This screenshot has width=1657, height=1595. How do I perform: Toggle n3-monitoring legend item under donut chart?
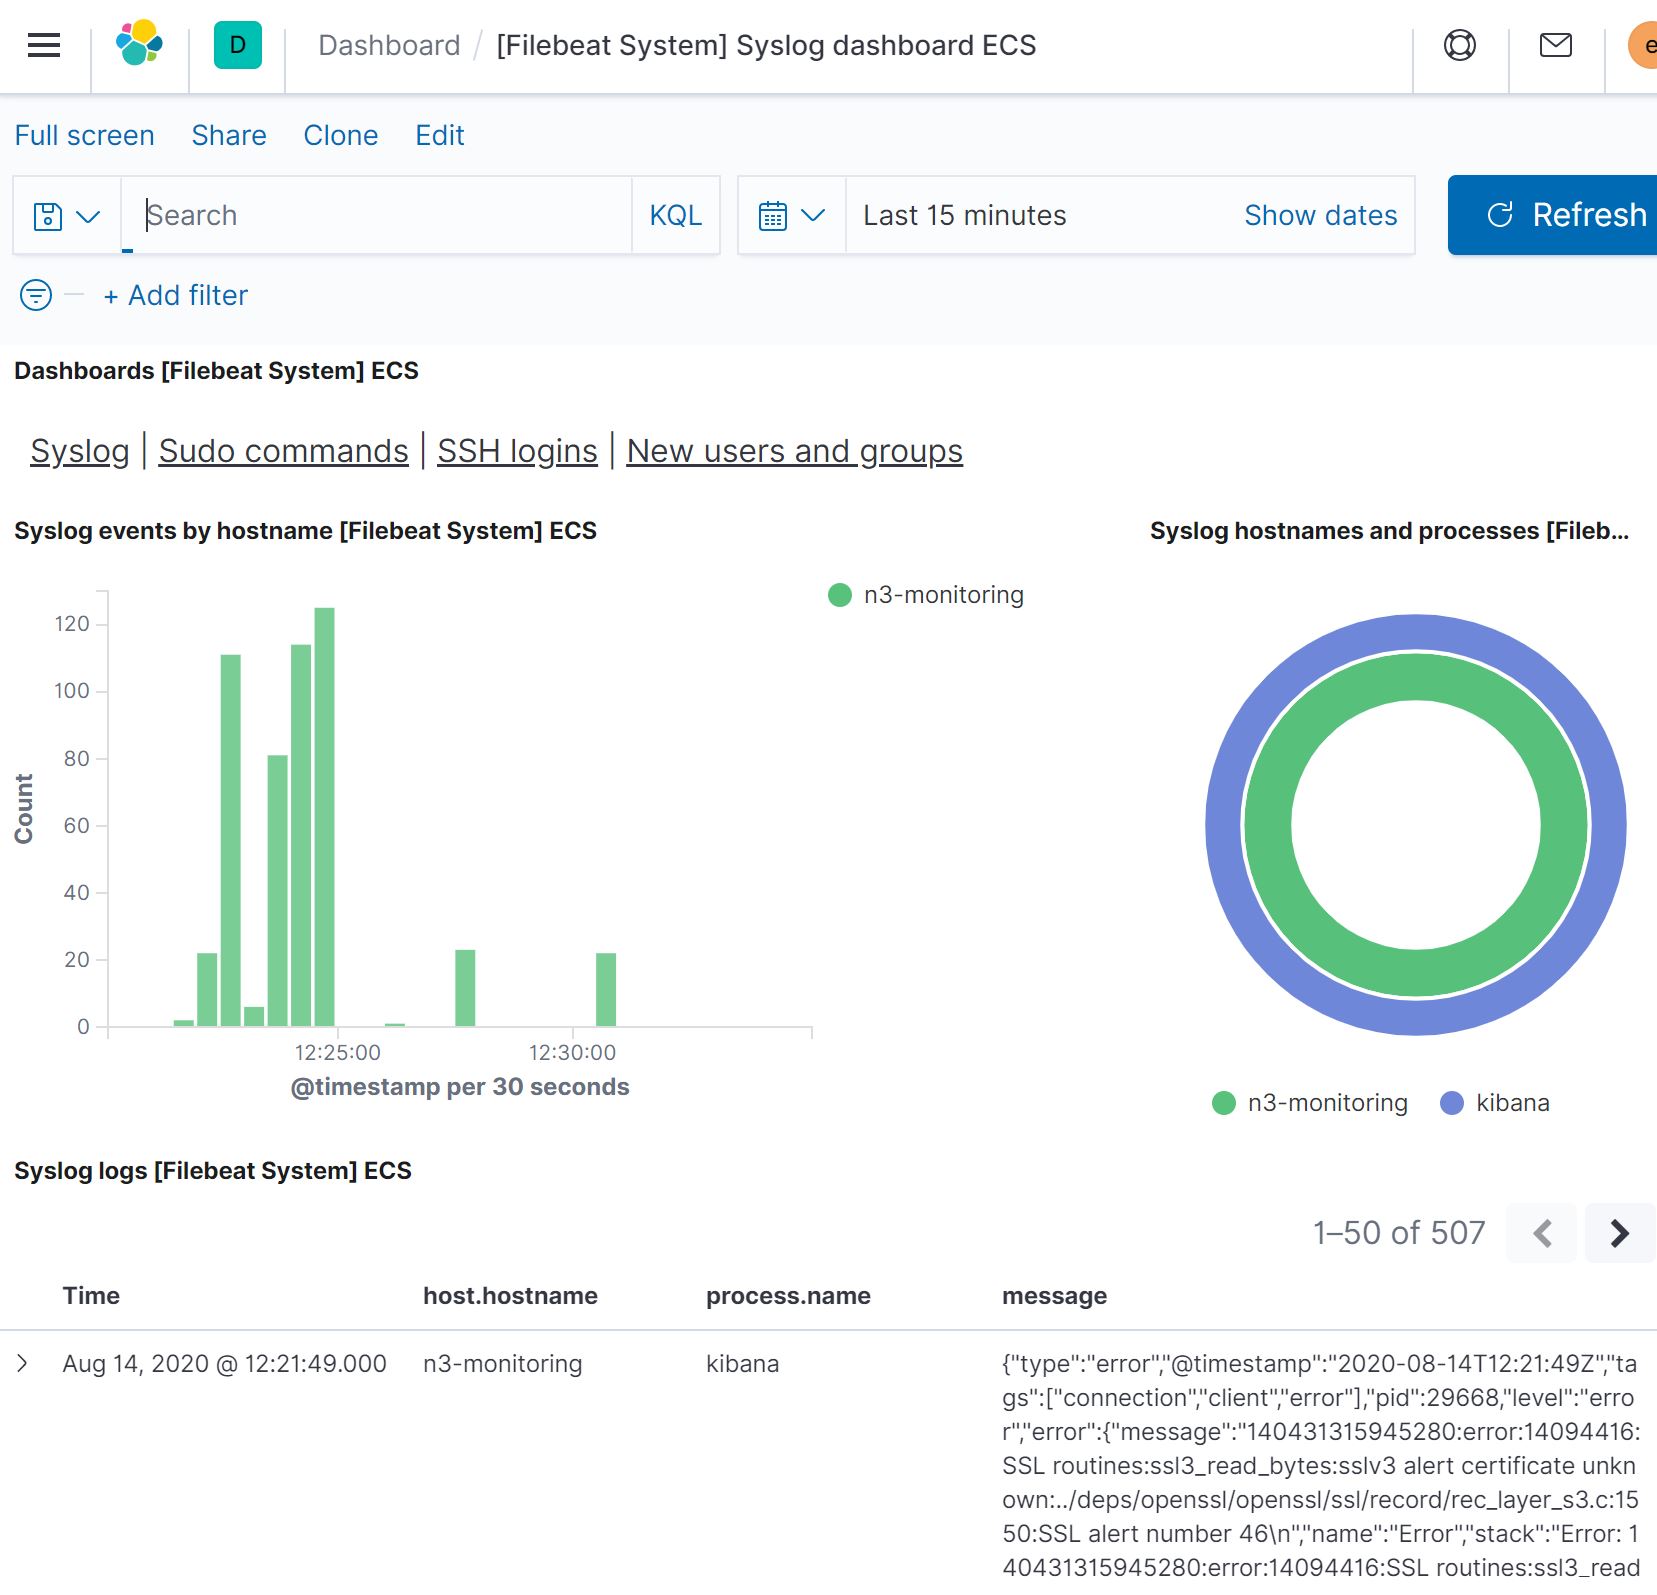pyautogui.click(x=1309, y=1103)
